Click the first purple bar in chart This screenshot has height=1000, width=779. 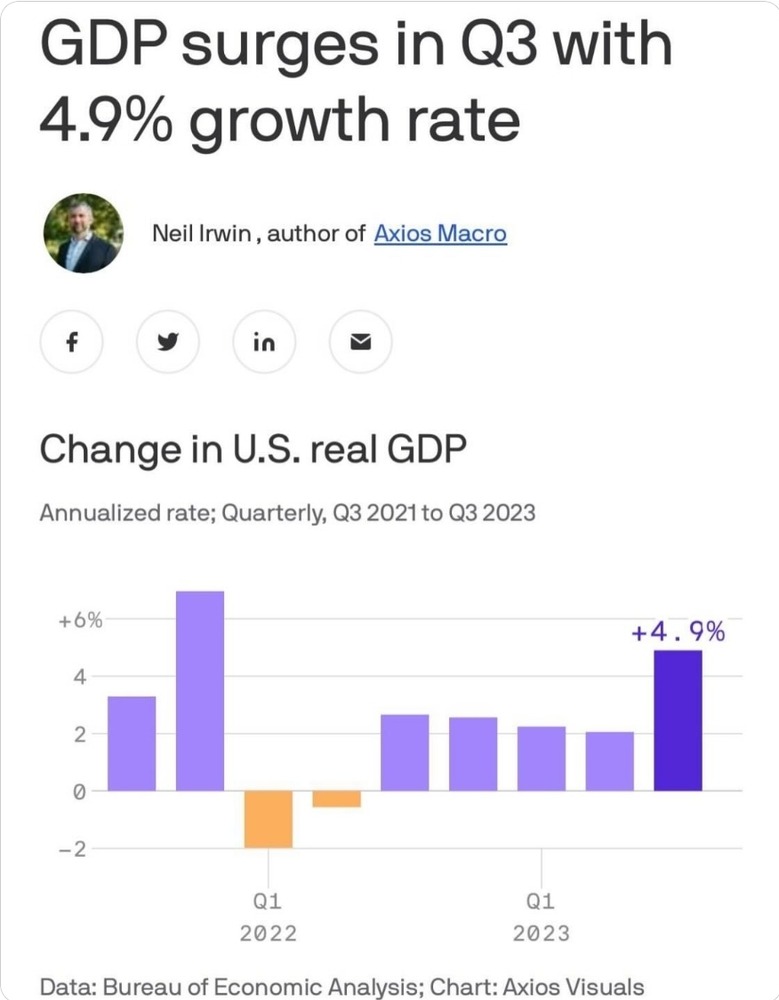click(132, 743)
